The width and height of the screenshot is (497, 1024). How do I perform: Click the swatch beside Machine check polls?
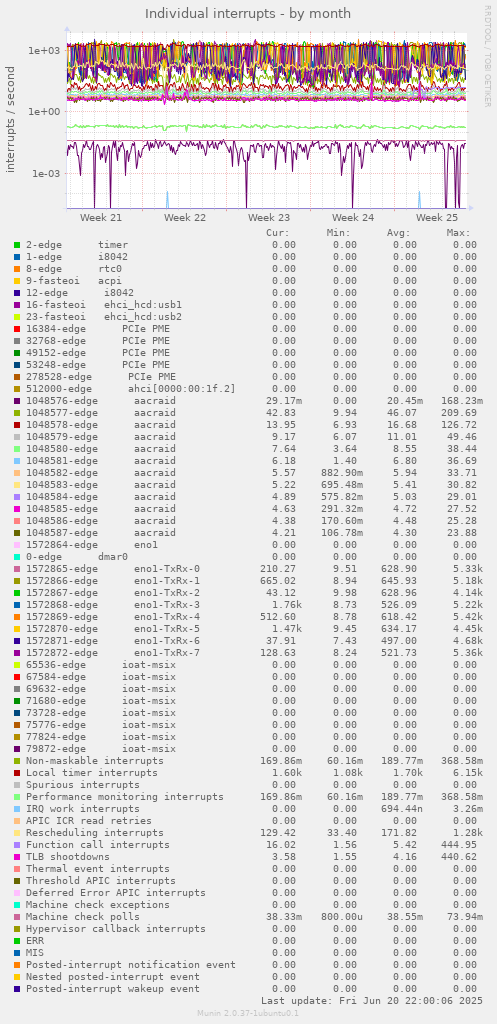click(x=17, y=917)
